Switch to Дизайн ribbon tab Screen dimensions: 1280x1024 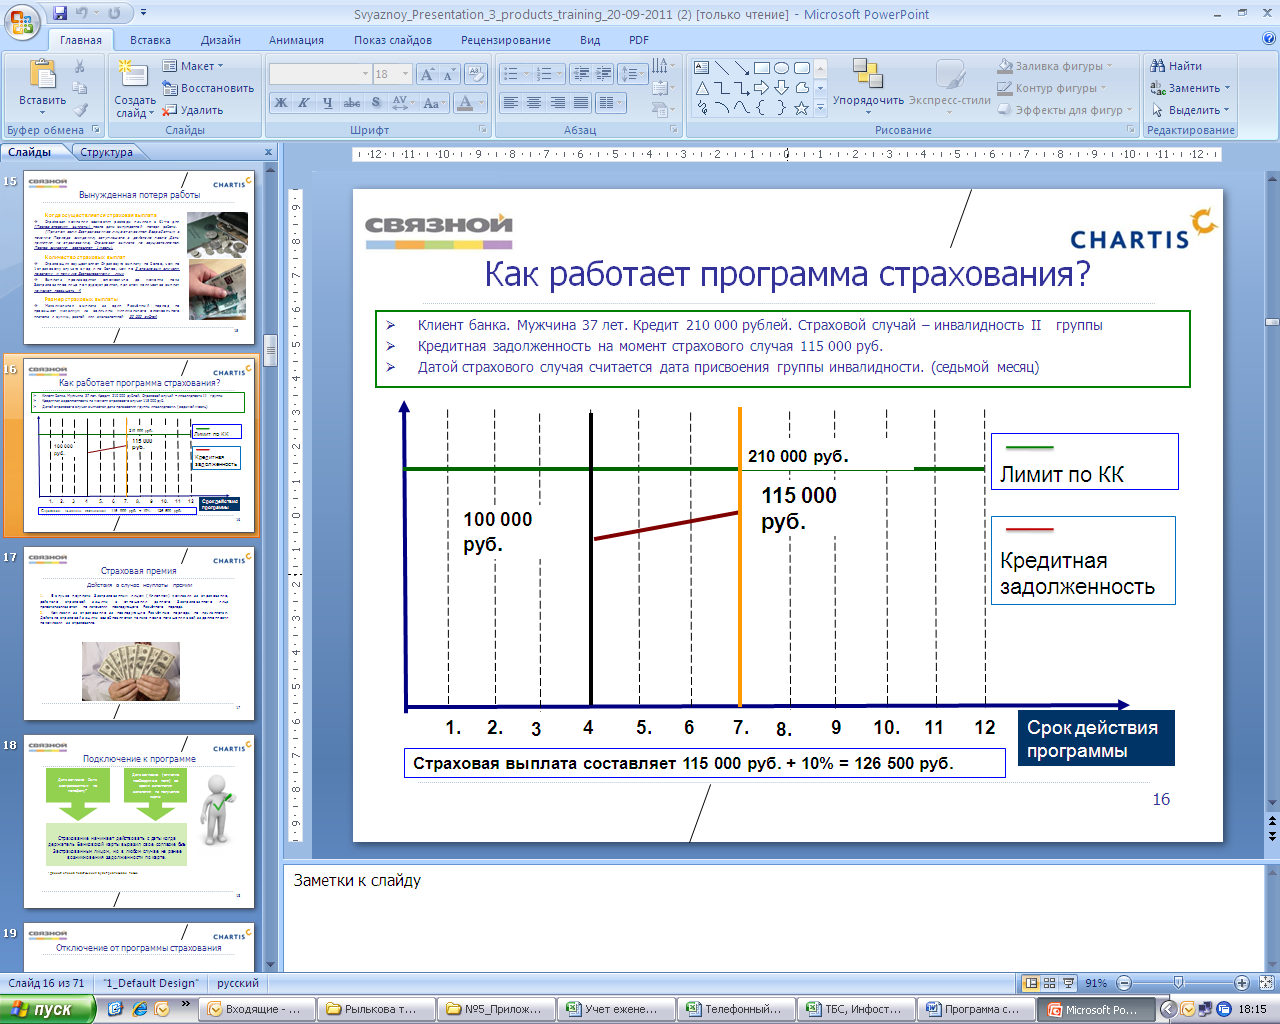pyautogui.click(x=221, y=40)
